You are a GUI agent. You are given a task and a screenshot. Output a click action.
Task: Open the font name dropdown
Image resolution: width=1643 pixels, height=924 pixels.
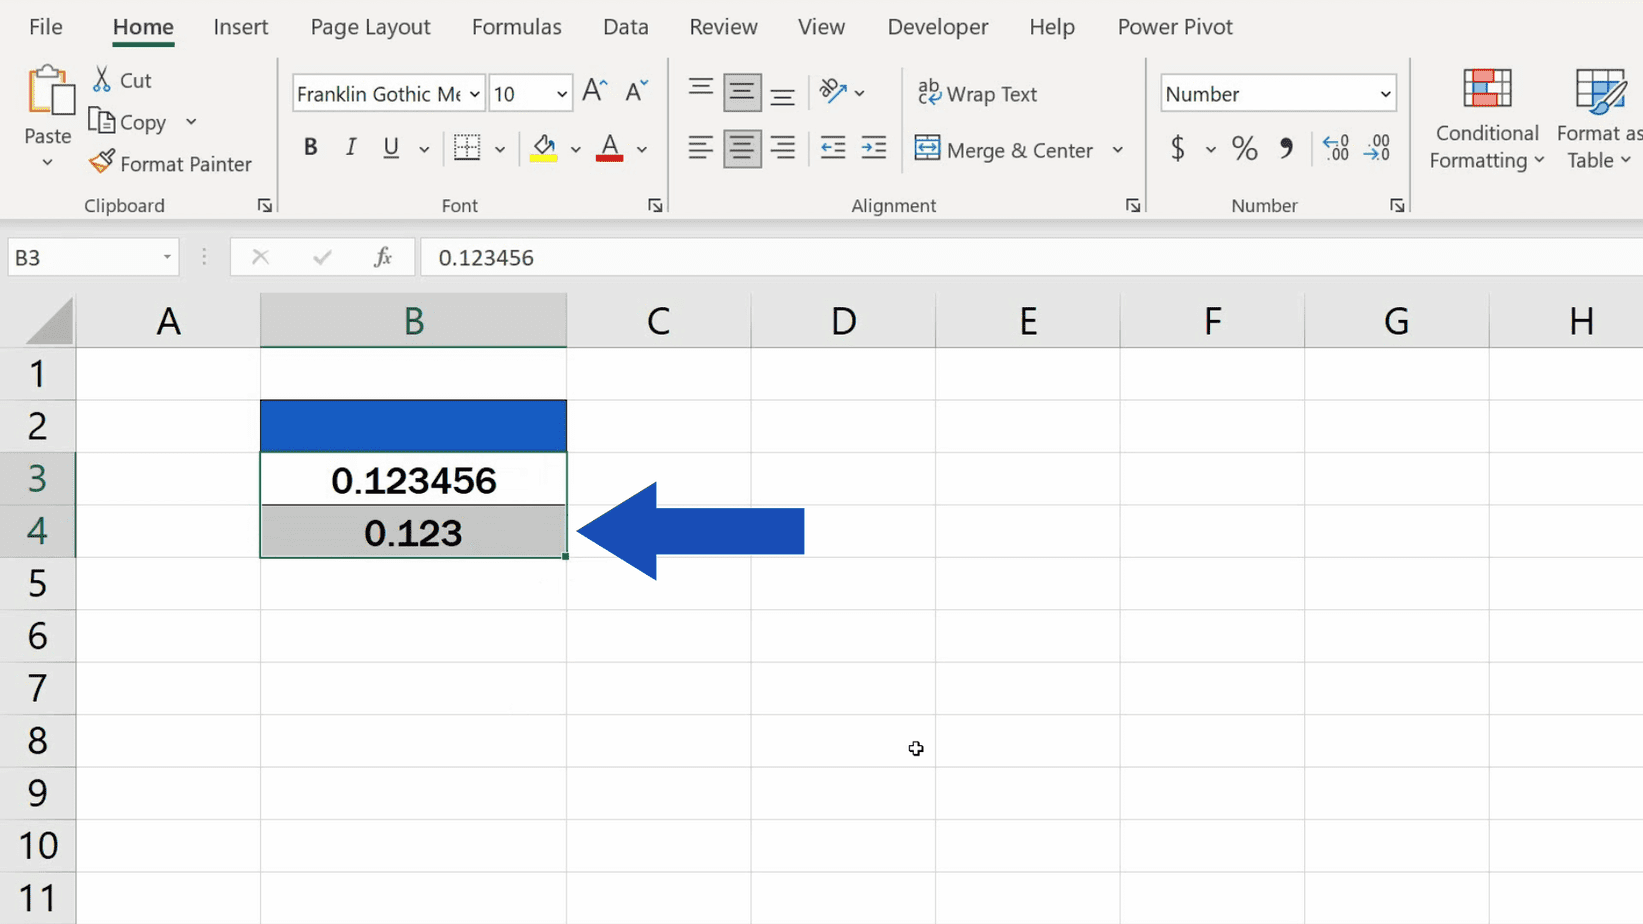click(476, 93)
